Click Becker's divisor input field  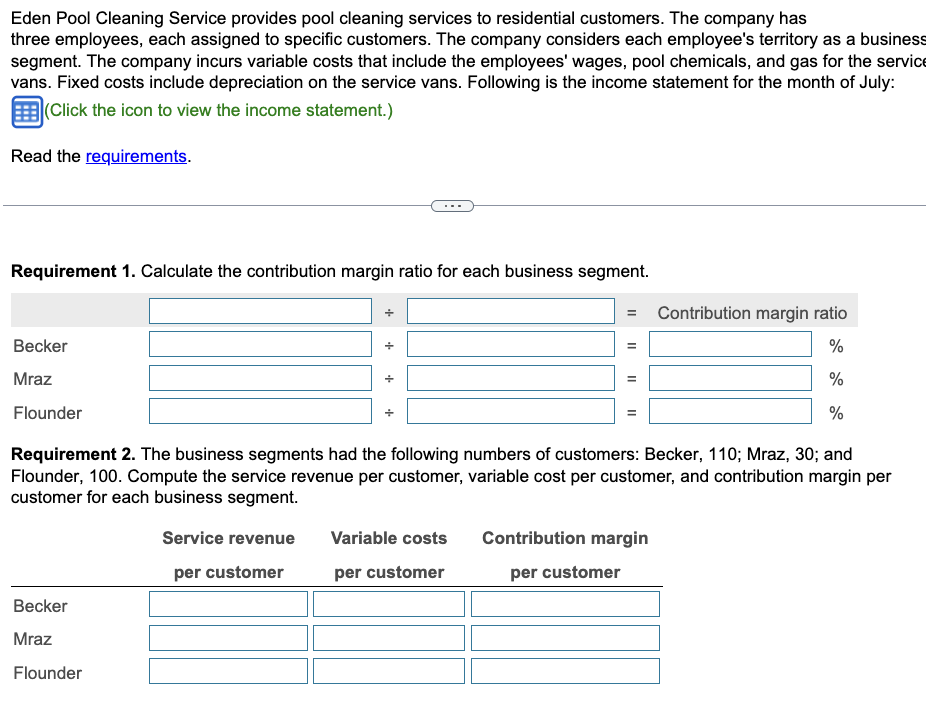[512, 343]
